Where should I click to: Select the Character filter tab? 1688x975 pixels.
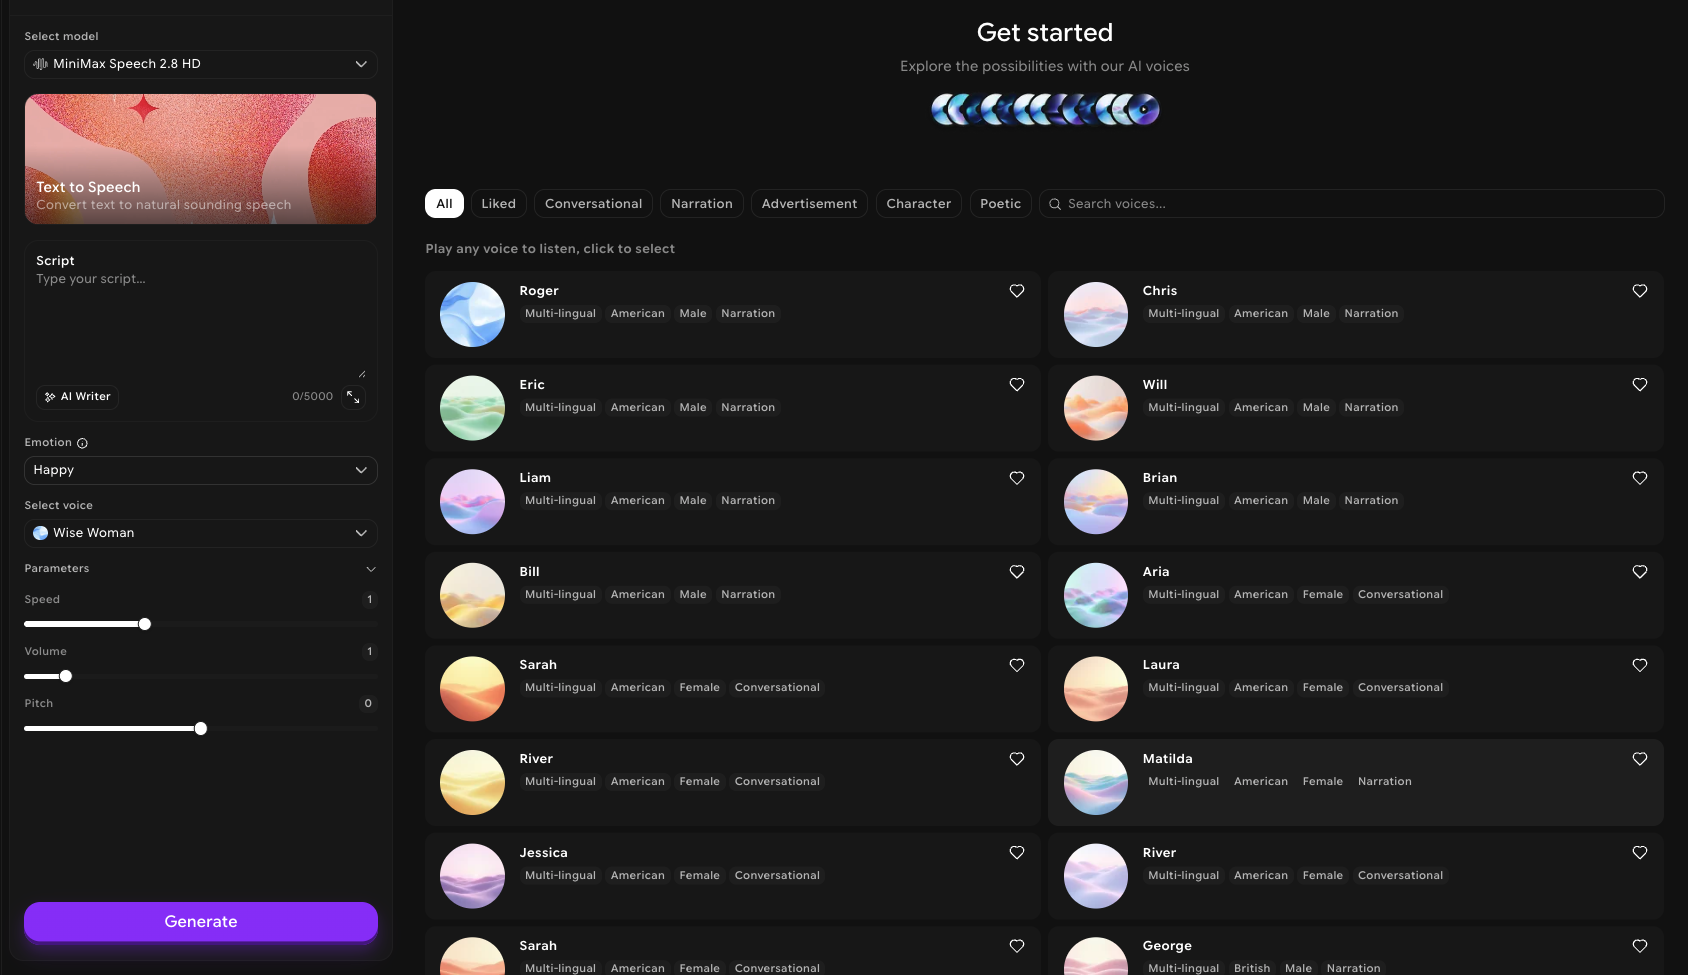coord(918,204)
